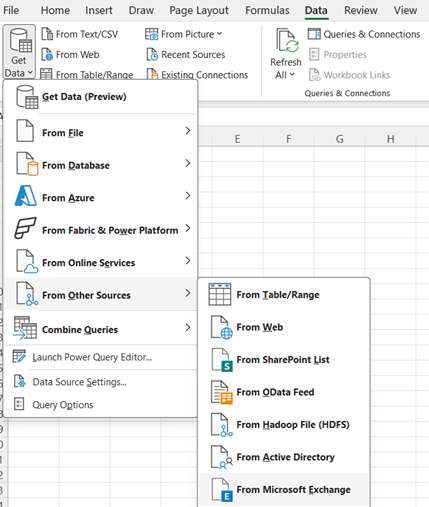Choose From Hadoop File (HDFS) entry

284,425
